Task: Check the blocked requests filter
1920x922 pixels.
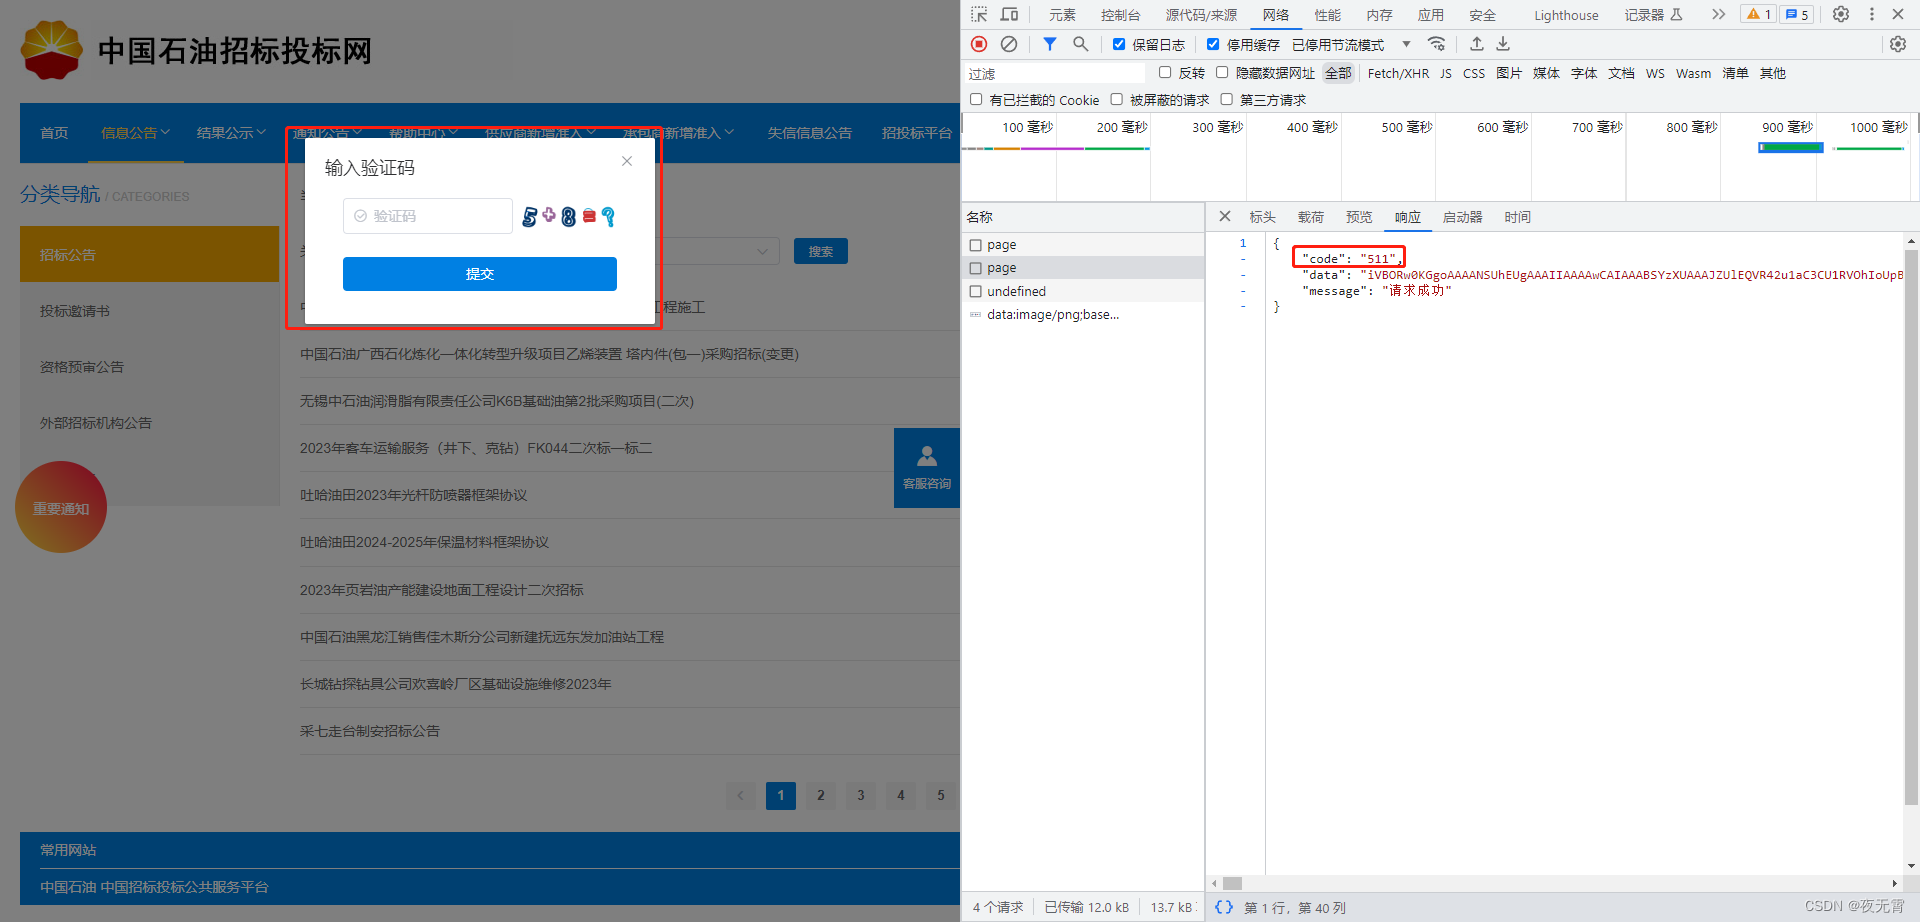Action: pos(1117,99)
